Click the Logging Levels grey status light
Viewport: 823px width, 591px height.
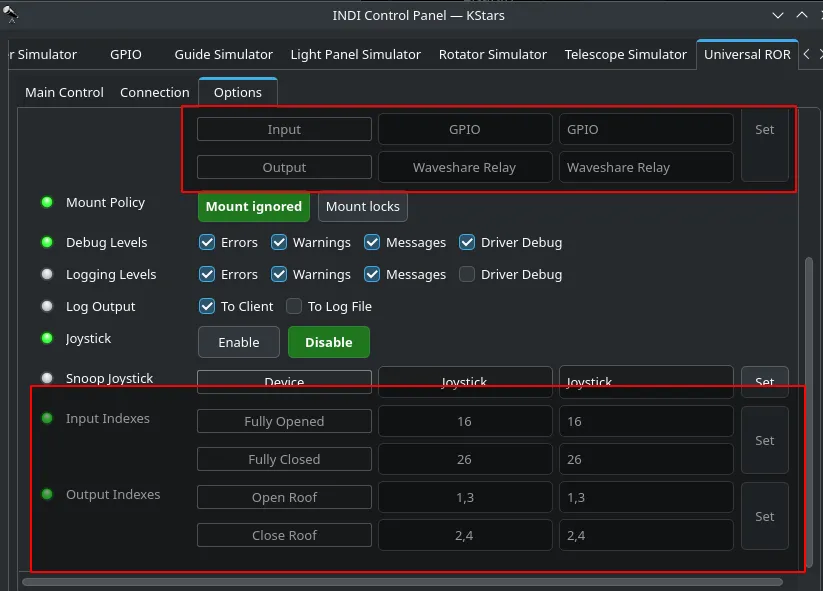(47, 274)
